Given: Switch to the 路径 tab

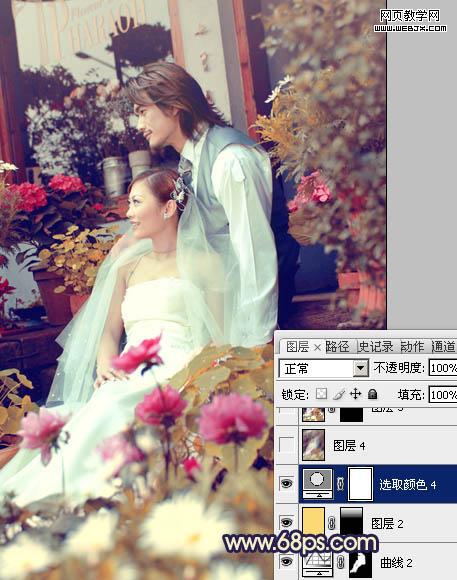Looking at the screenshot, I should point(337,347).
